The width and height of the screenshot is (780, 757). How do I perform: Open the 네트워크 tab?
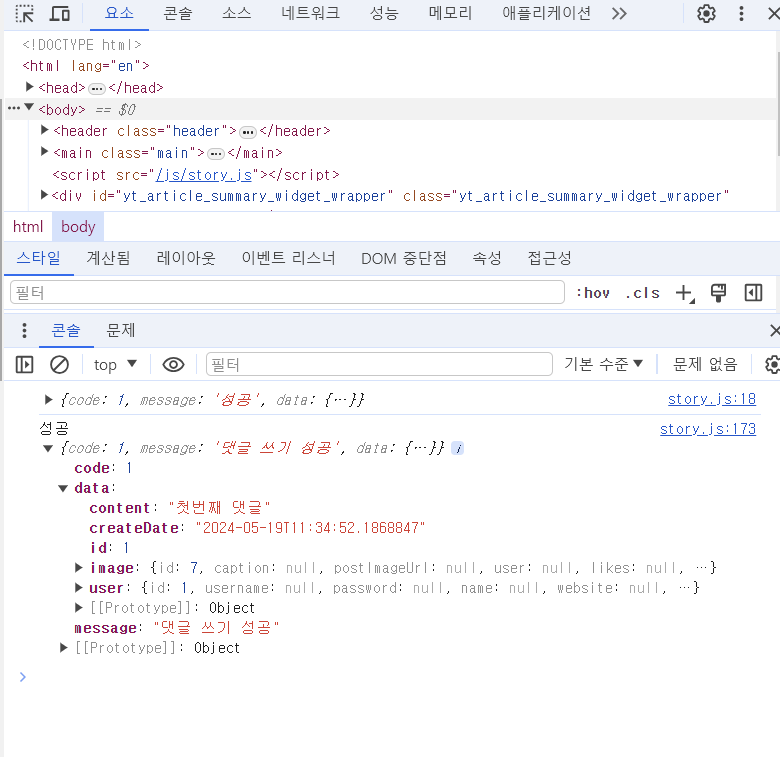pos(310,13)
